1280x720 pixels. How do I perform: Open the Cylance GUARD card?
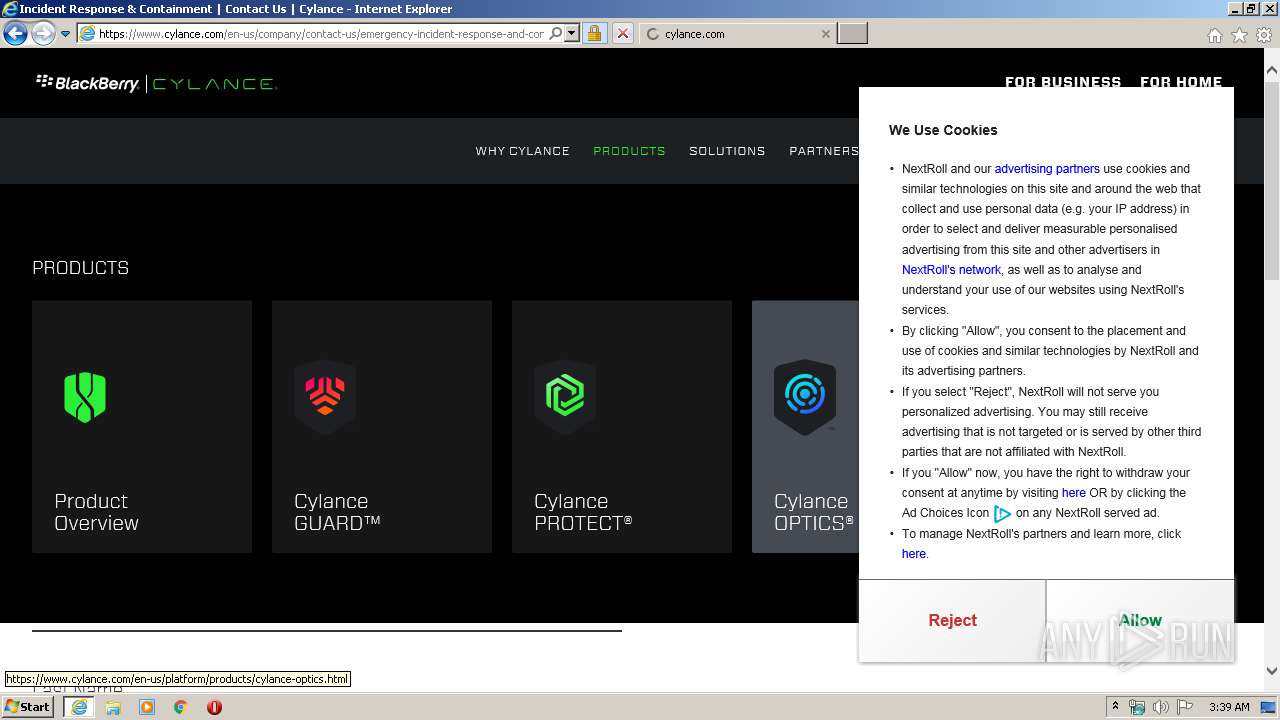tap(382, 427)
